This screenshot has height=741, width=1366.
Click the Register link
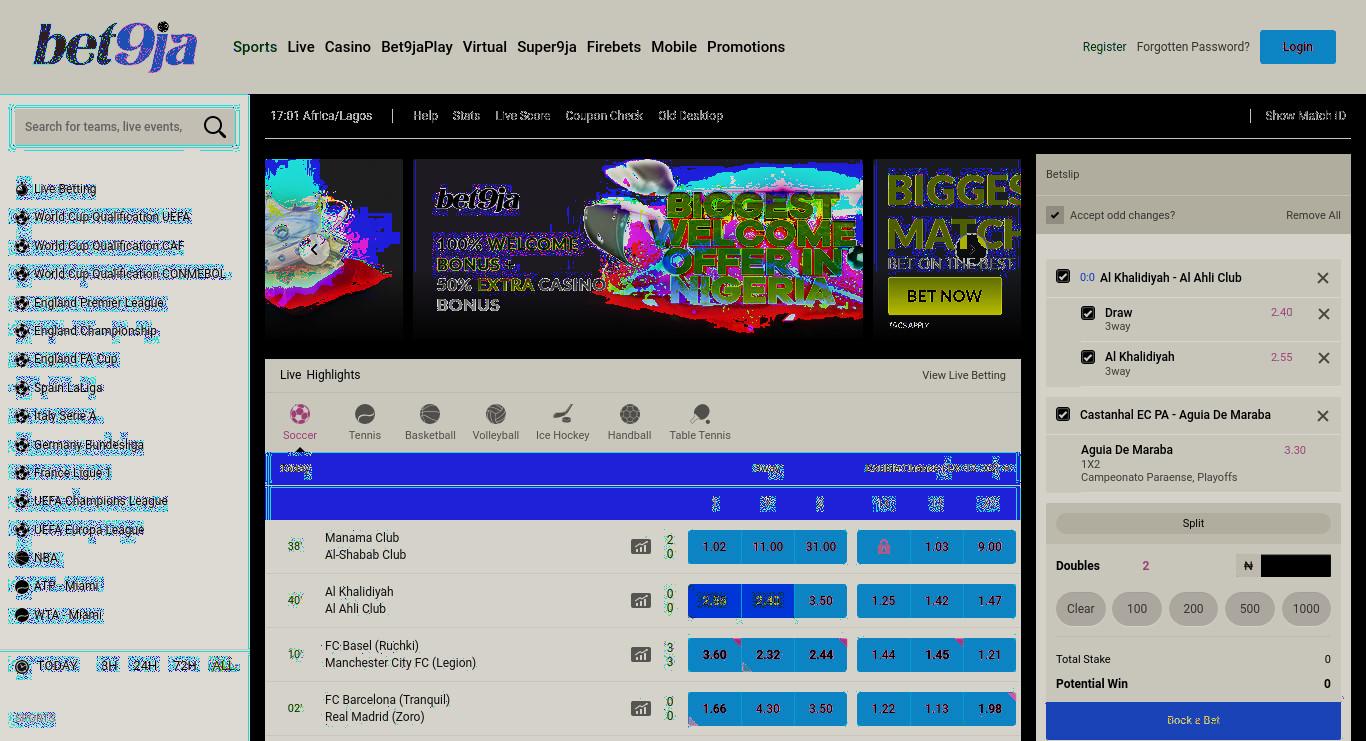coord(1104,47)
